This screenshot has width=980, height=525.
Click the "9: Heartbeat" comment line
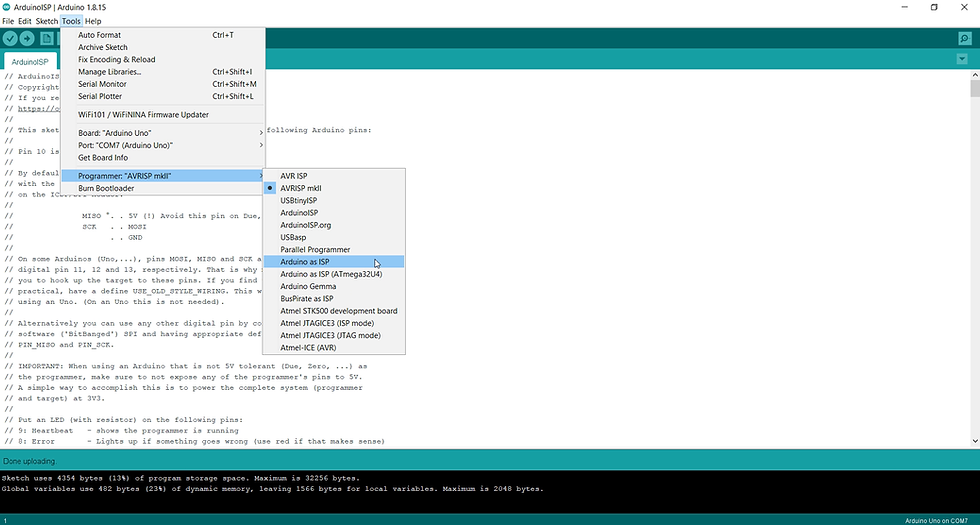(x=121, y=431)
